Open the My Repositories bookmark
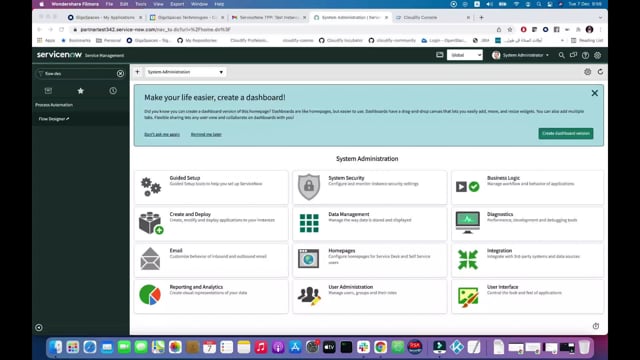Viewport: 640px width, 360px height. tap(197, 40)
